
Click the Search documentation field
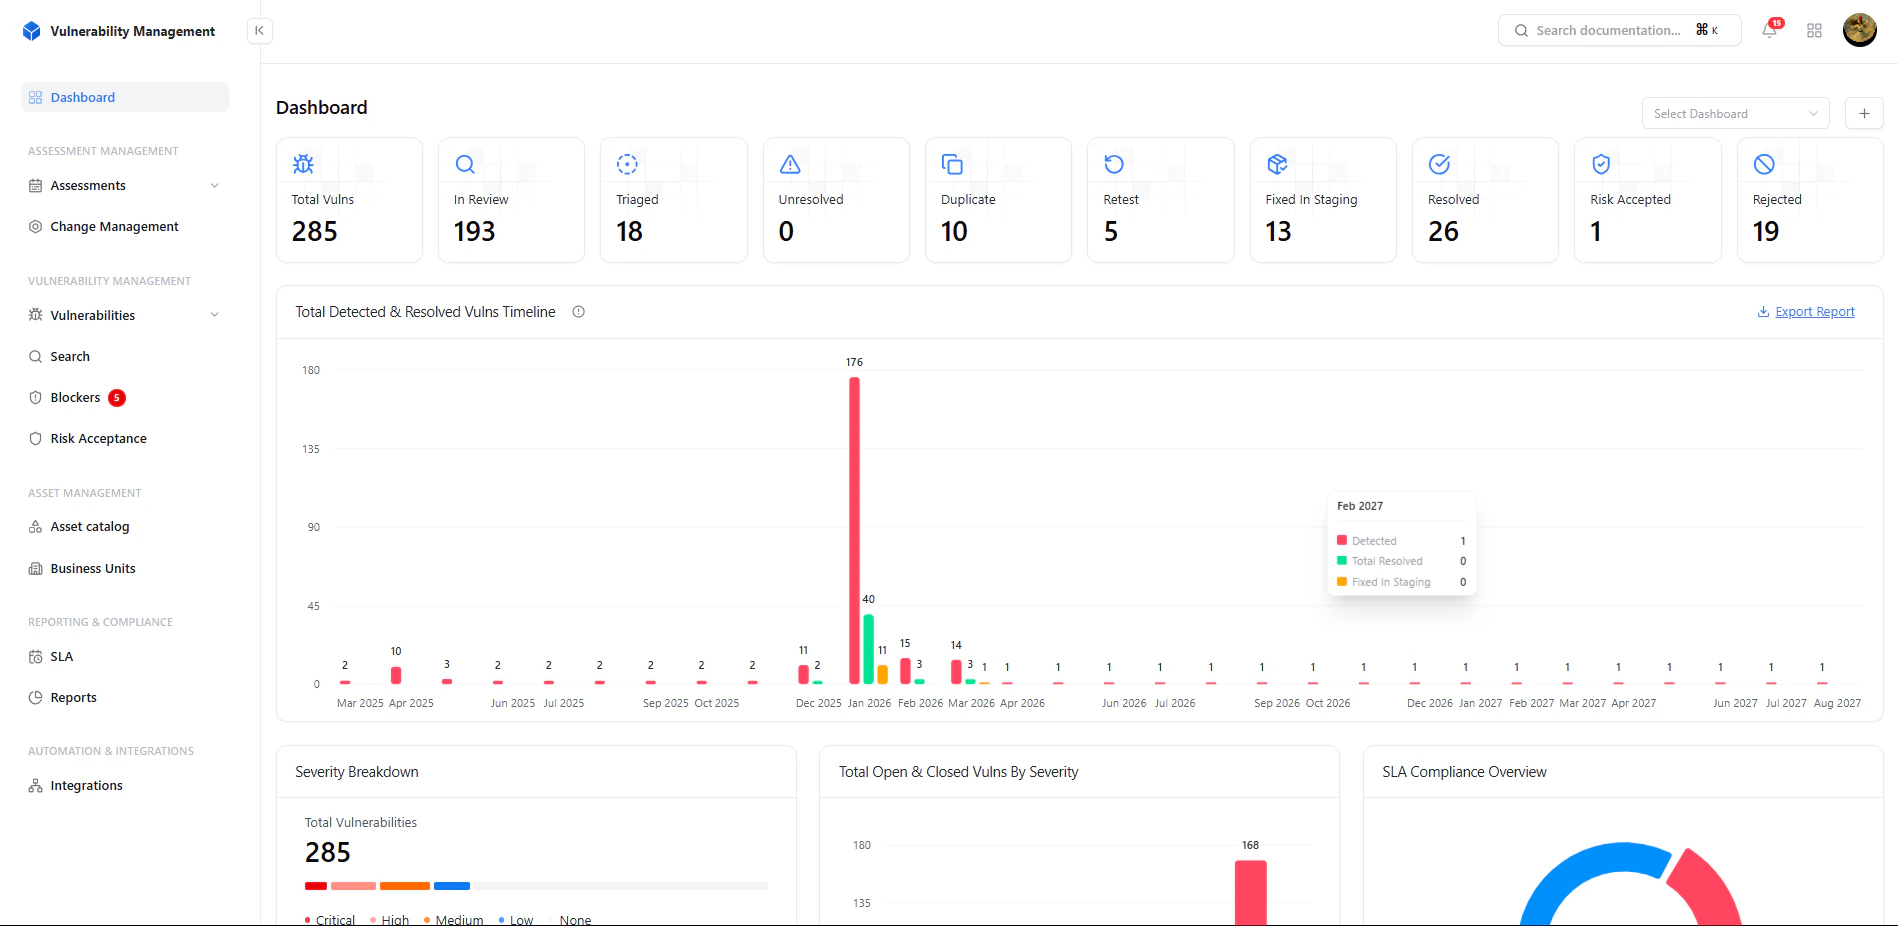click(1619, 30)
